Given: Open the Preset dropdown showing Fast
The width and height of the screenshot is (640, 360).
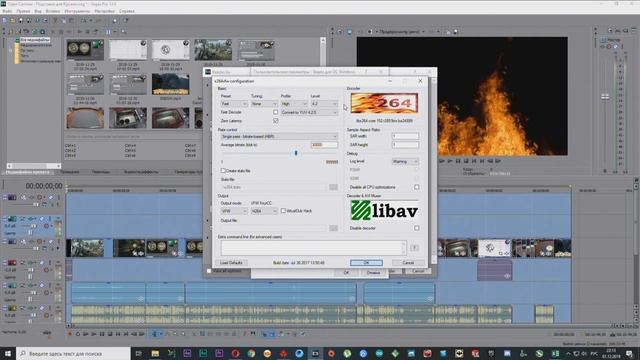Looking at the screenshot, I should [x=234, y=104].
